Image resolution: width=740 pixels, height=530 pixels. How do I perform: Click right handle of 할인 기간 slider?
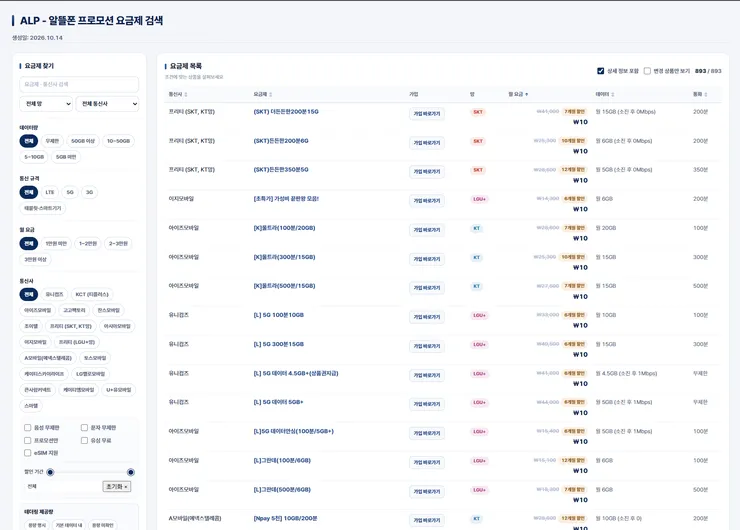pyautogui.click(x=131, y=472)
